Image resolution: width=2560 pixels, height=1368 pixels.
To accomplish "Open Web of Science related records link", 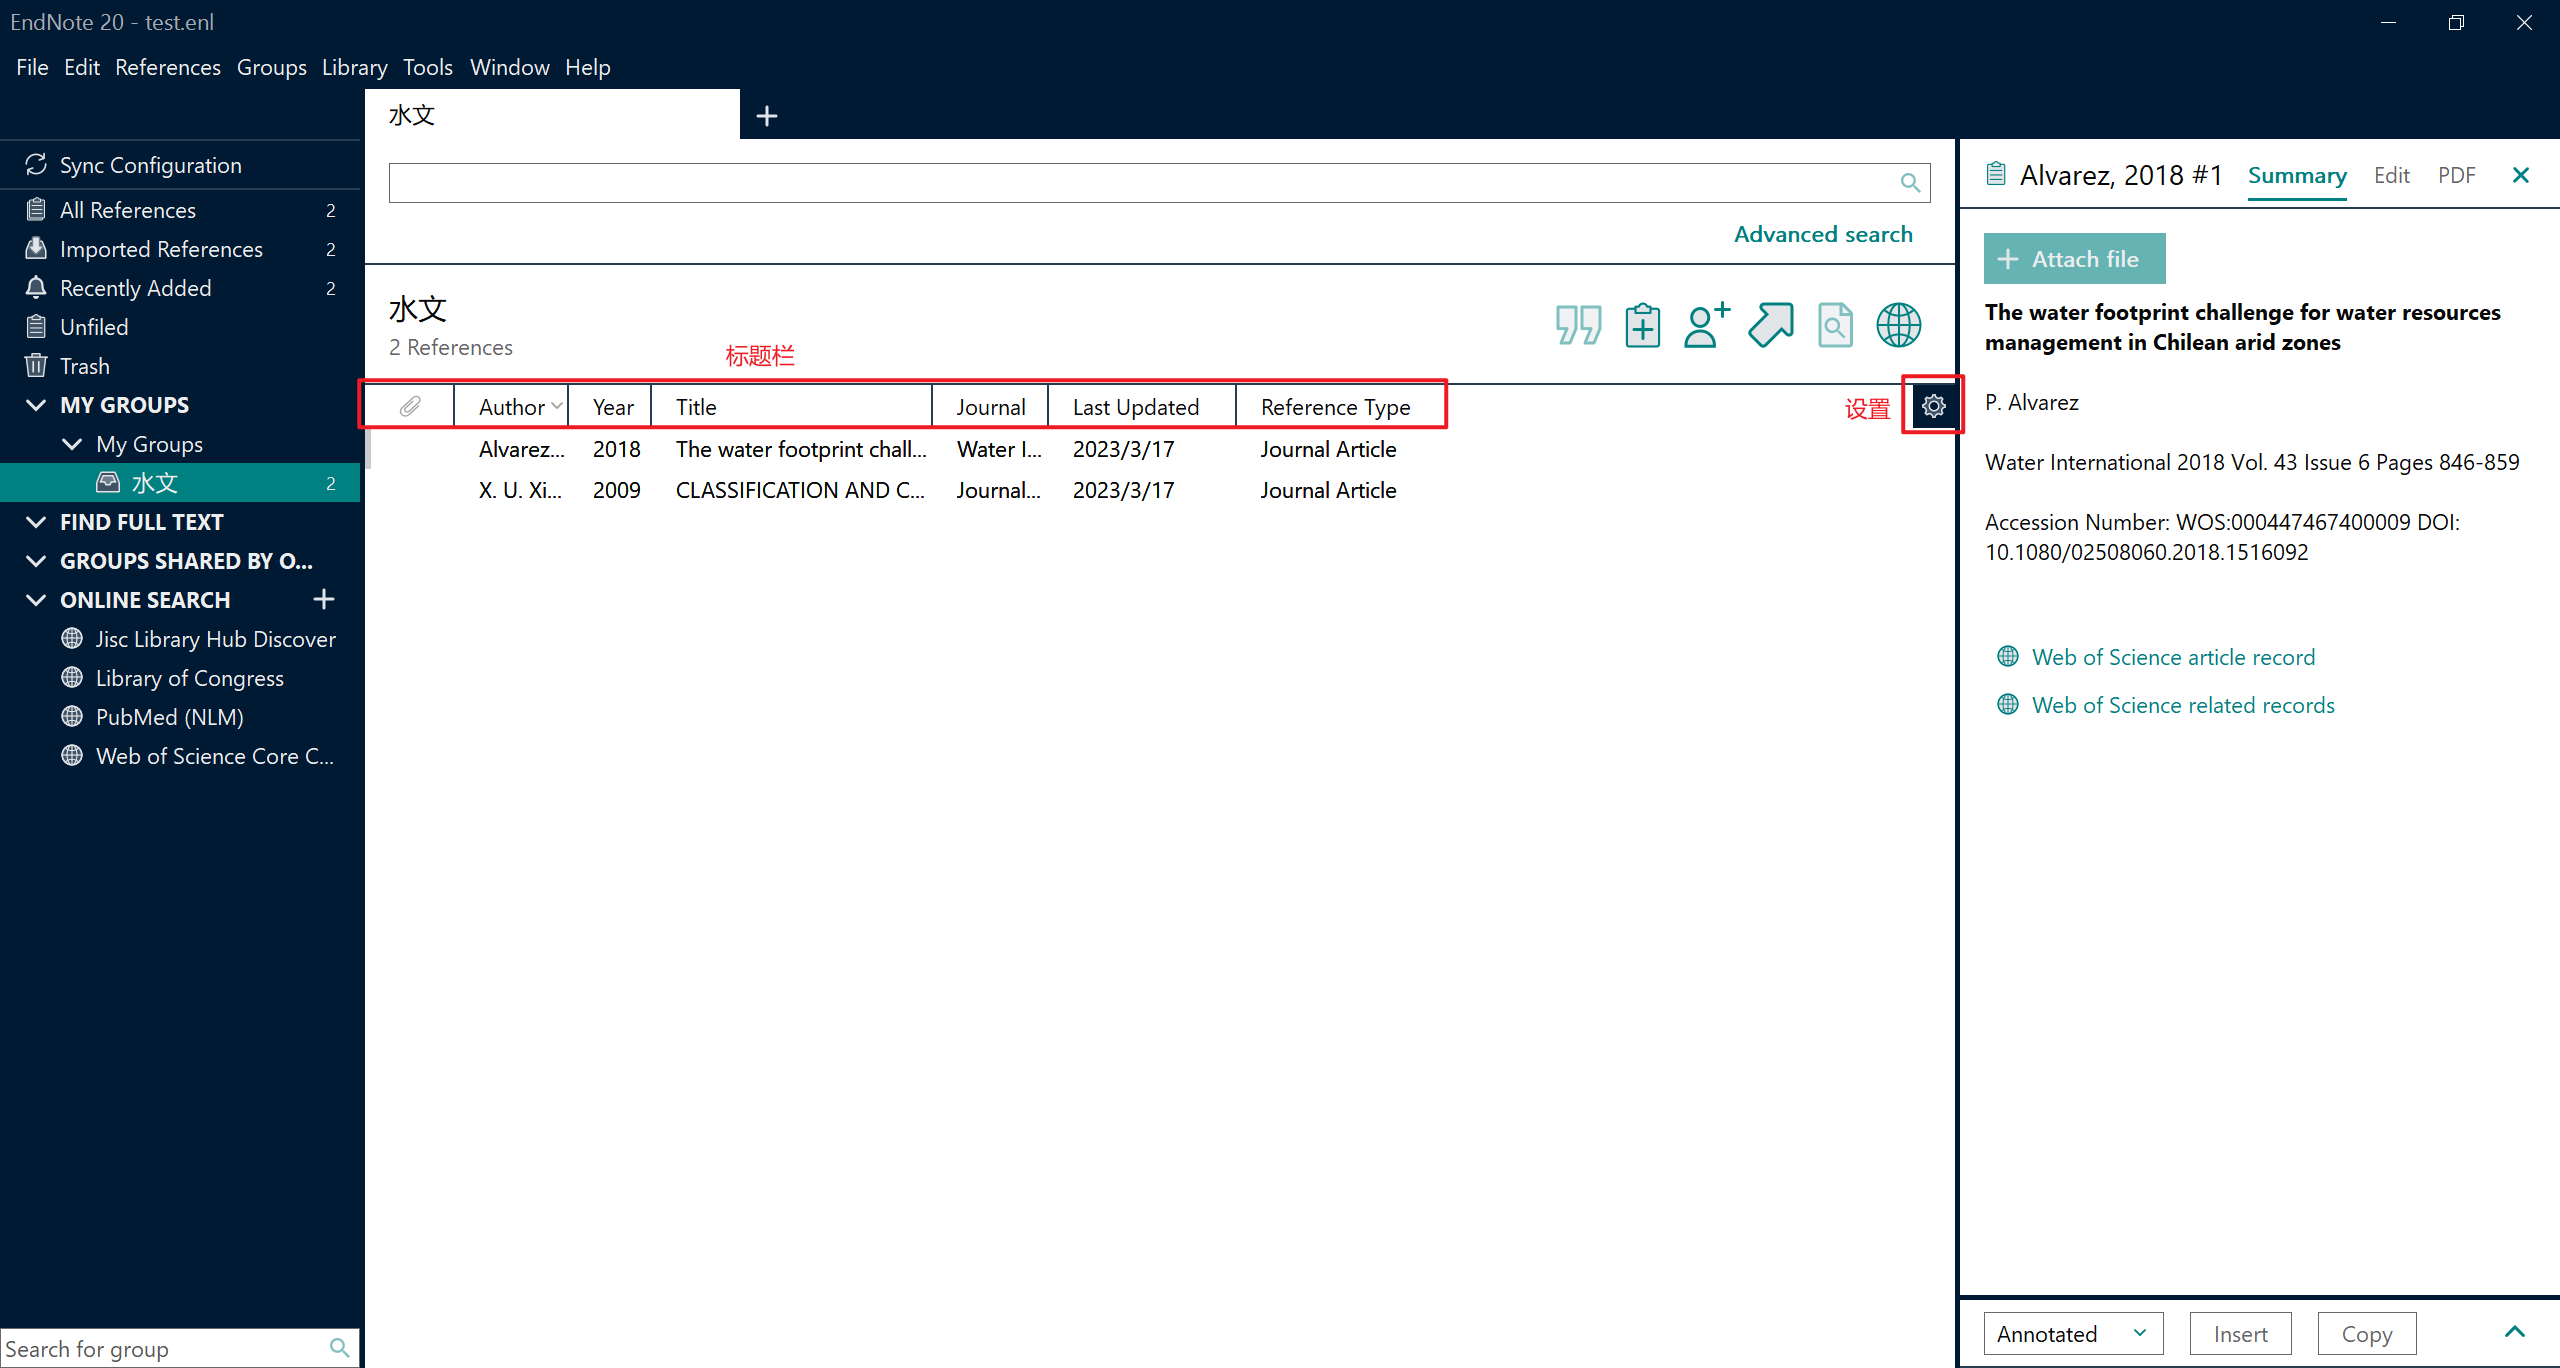I will 2183,705.
